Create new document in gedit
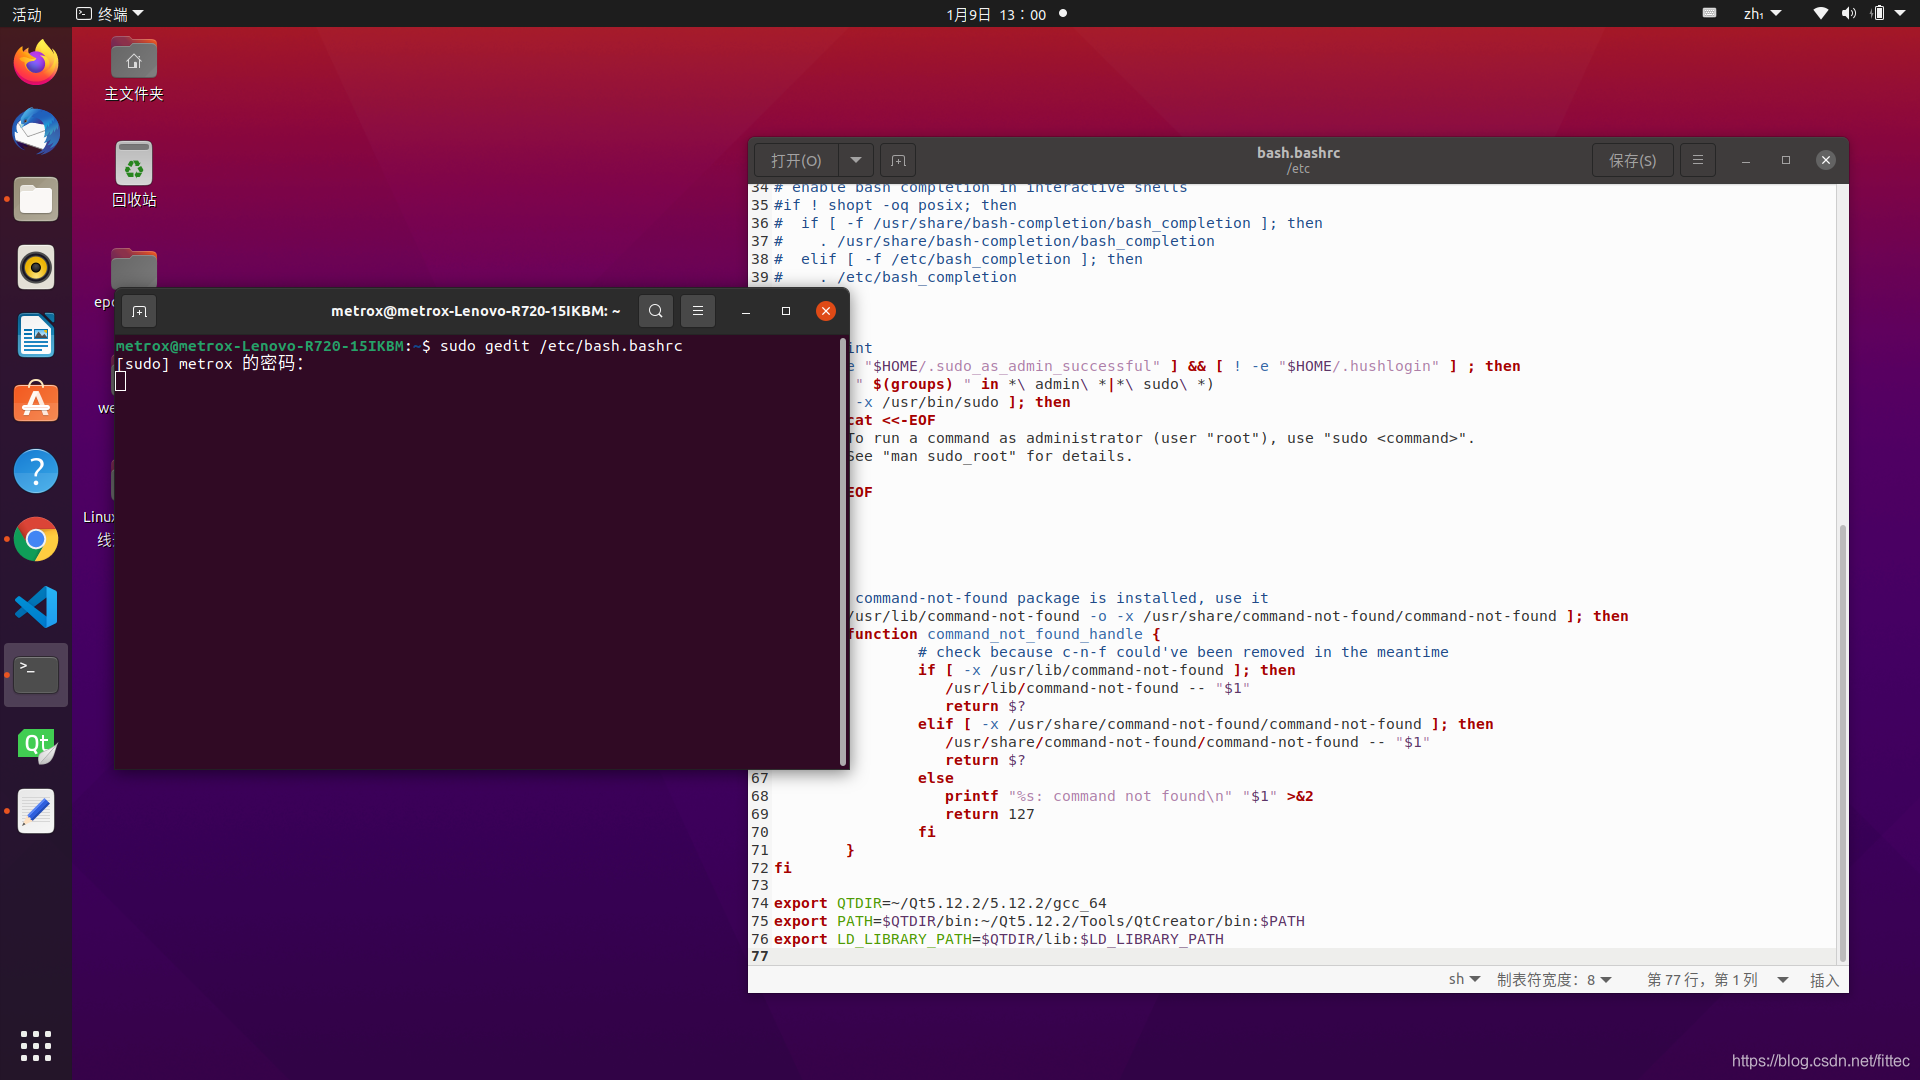 898,160
